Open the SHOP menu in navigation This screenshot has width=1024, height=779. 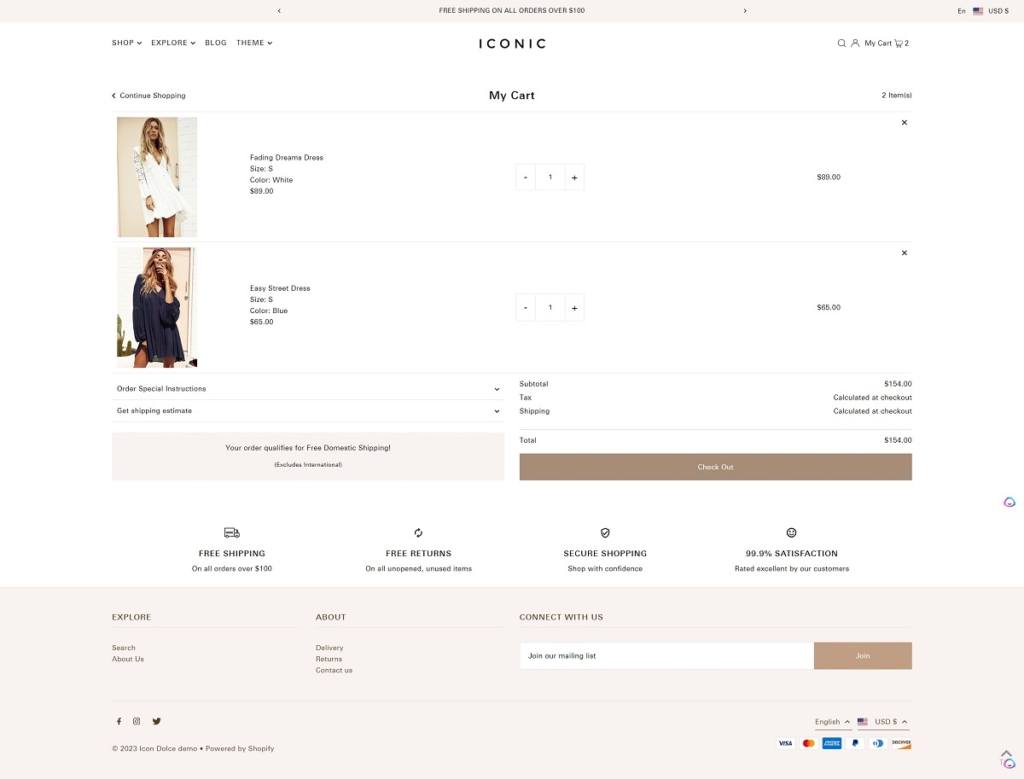(126, 43)
